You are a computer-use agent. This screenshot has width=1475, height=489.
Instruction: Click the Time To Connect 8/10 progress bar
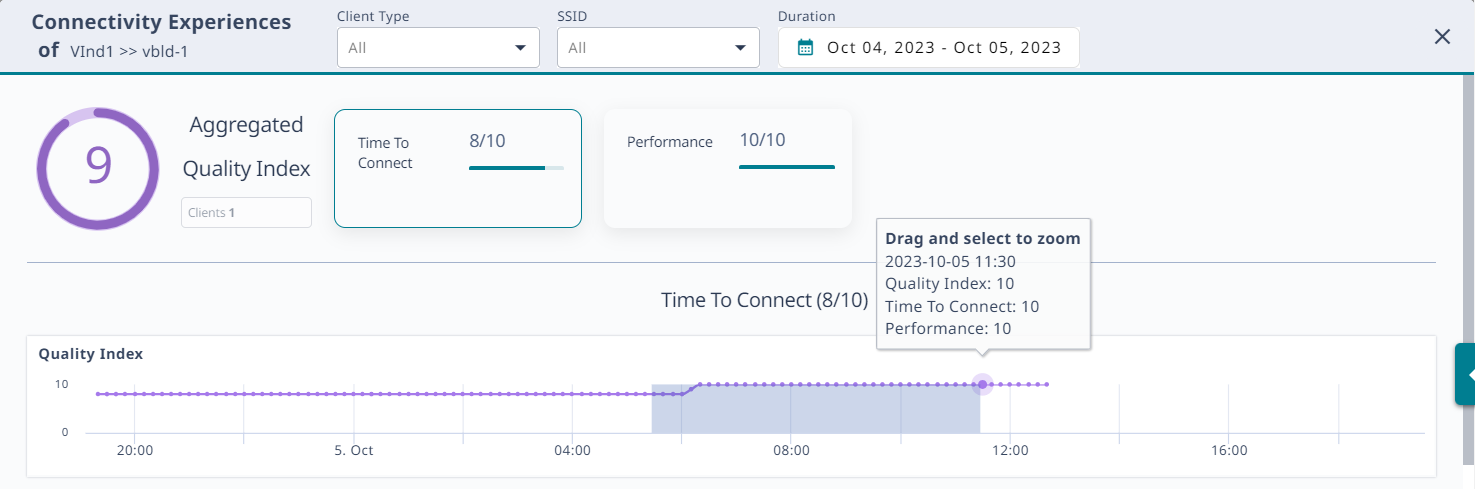click(x=516, y=168)
